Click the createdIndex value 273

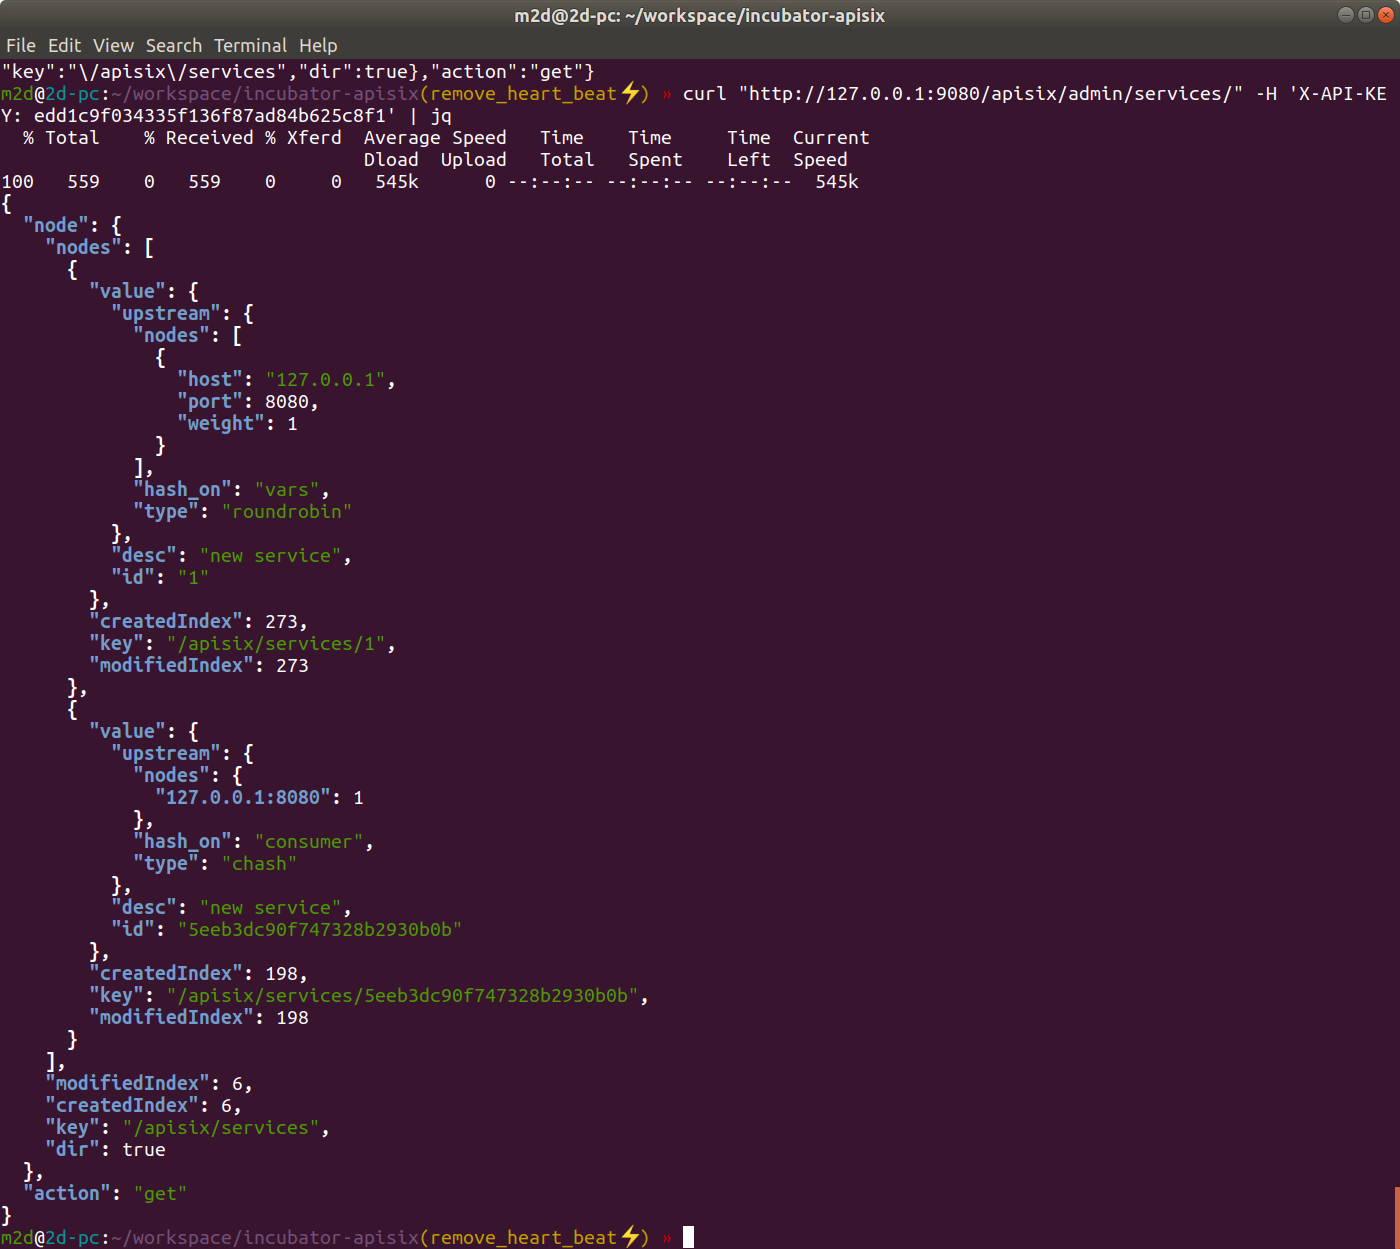[281, 621]
